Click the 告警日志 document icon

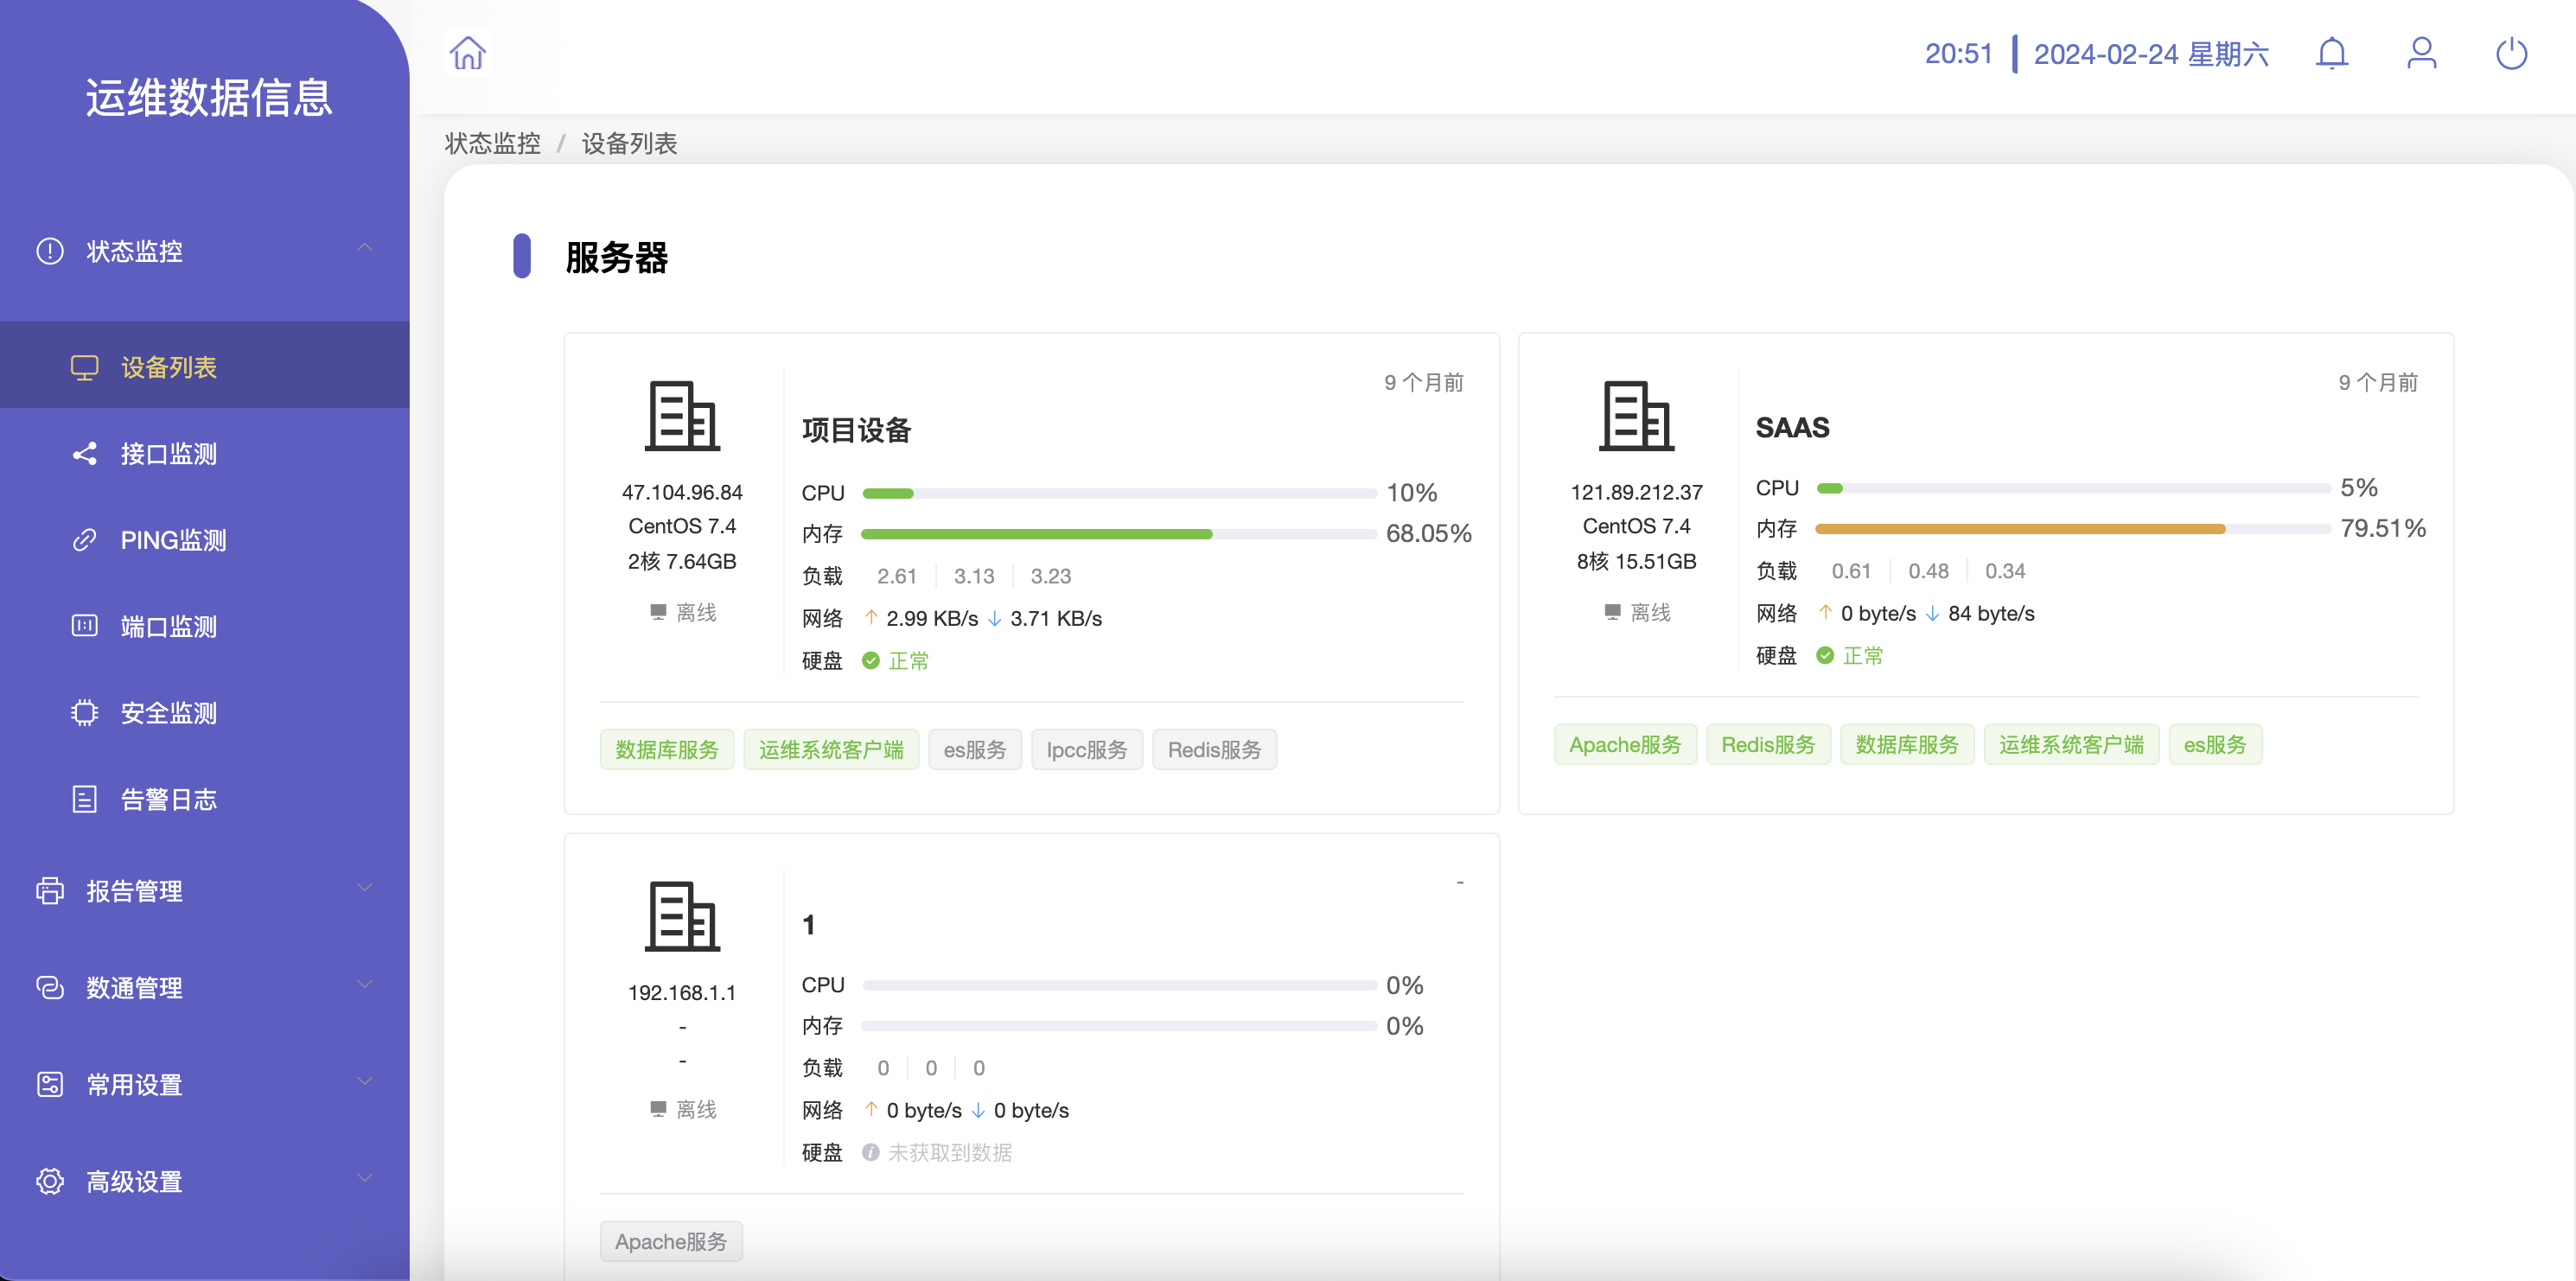click(x=84, y=799)
